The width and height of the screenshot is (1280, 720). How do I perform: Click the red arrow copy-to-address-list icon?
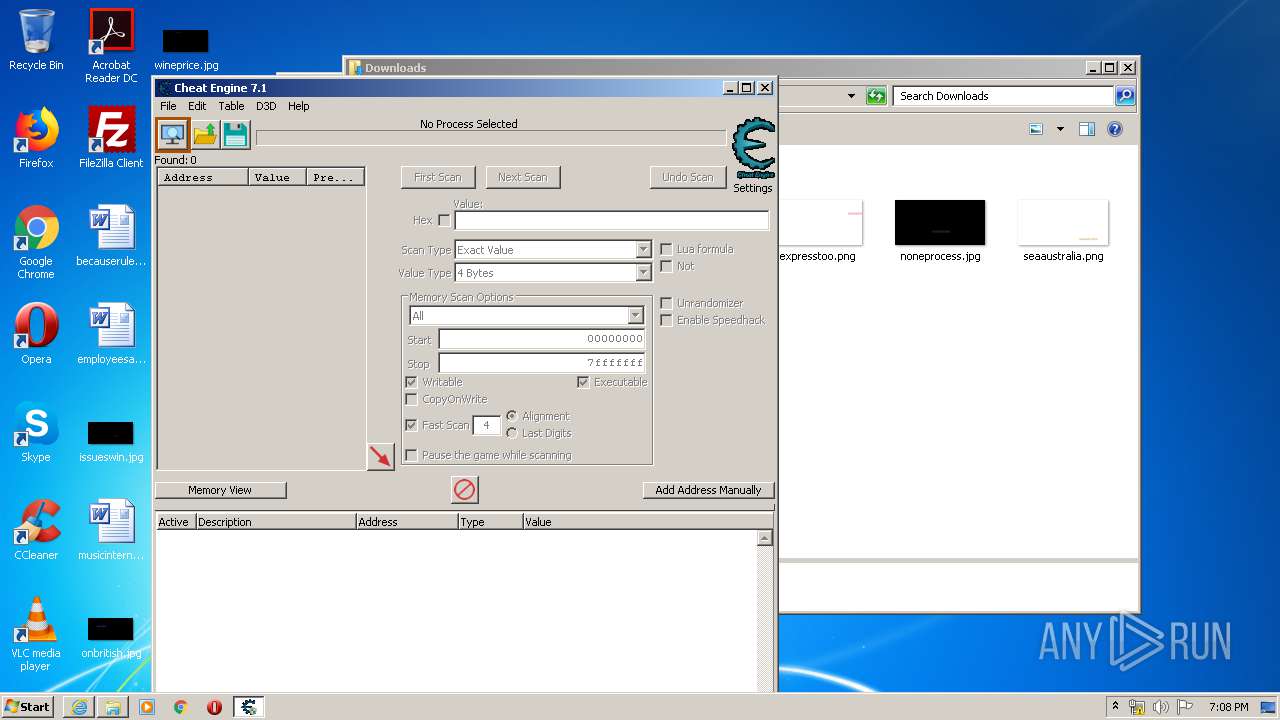coord(380,456)
